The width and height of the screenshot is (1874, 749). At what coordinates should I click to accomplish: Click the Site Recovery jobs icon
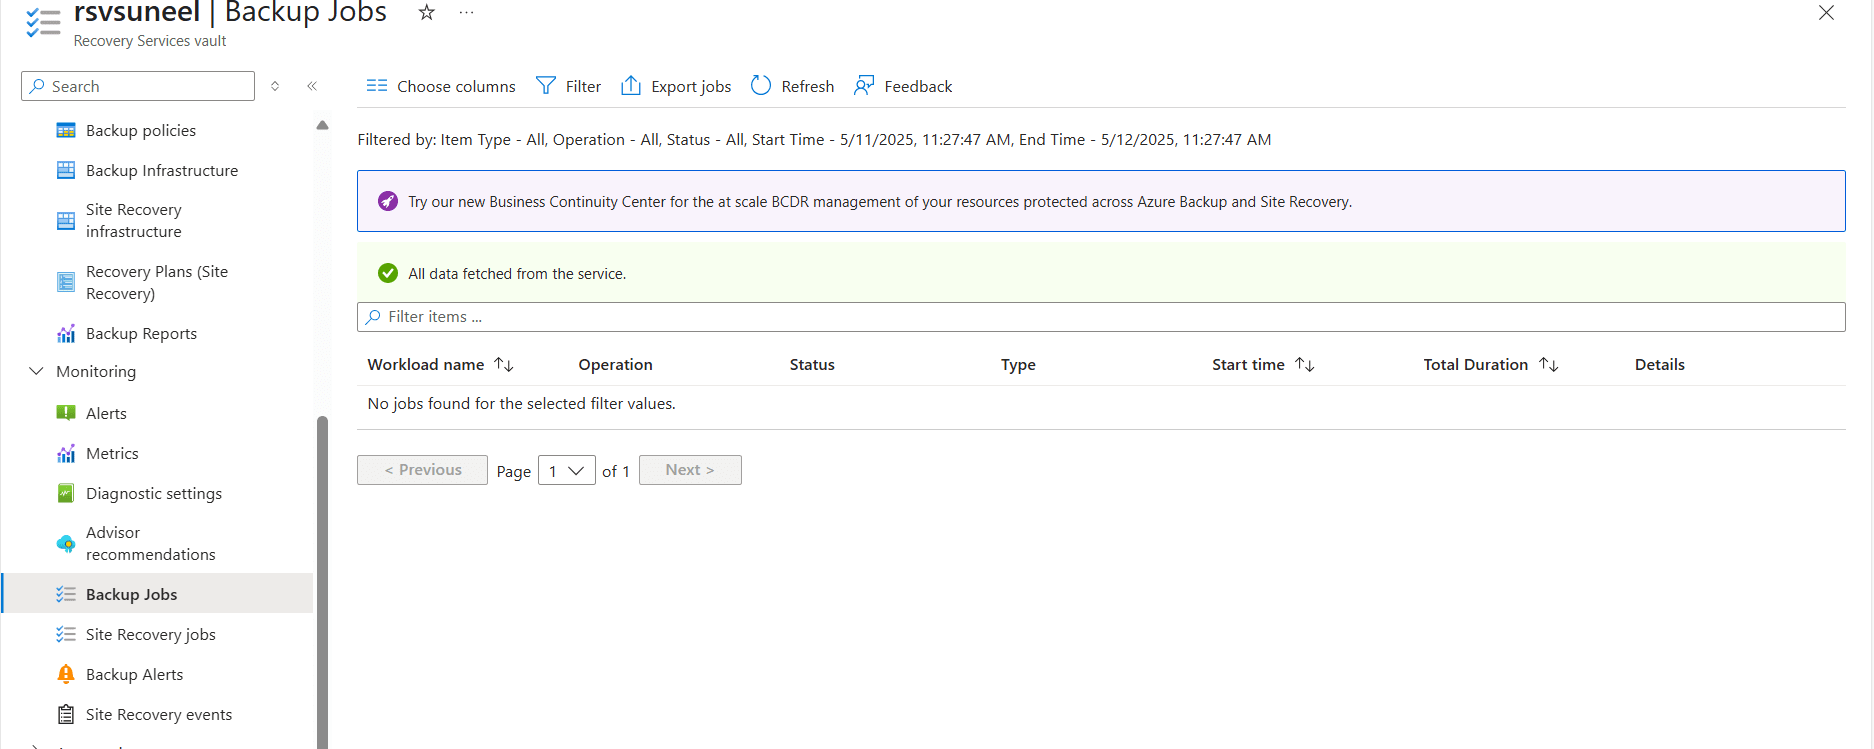66,634
